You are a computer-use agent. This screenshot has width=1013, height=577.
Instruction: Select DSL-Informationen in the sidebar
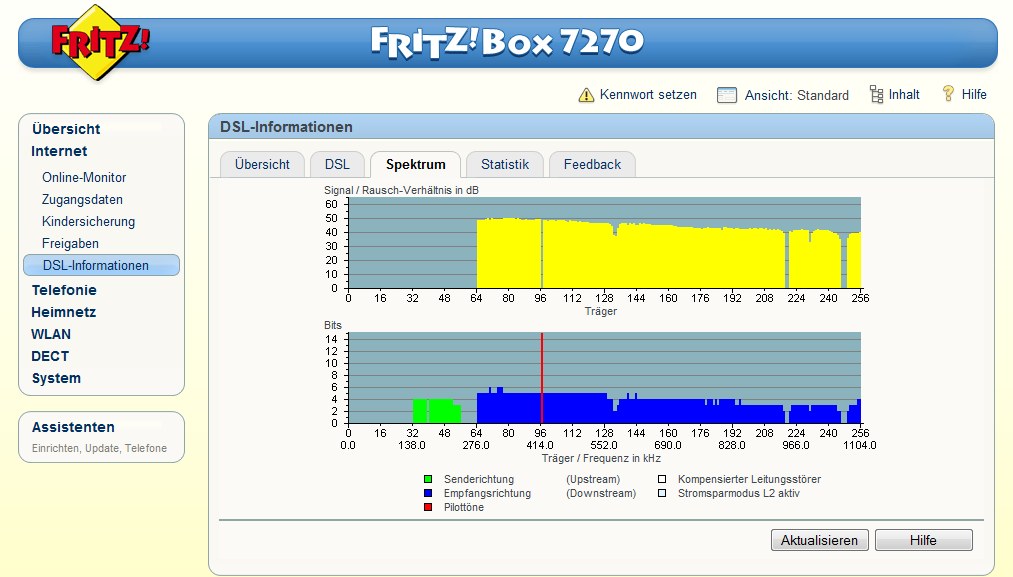point(101,265)
